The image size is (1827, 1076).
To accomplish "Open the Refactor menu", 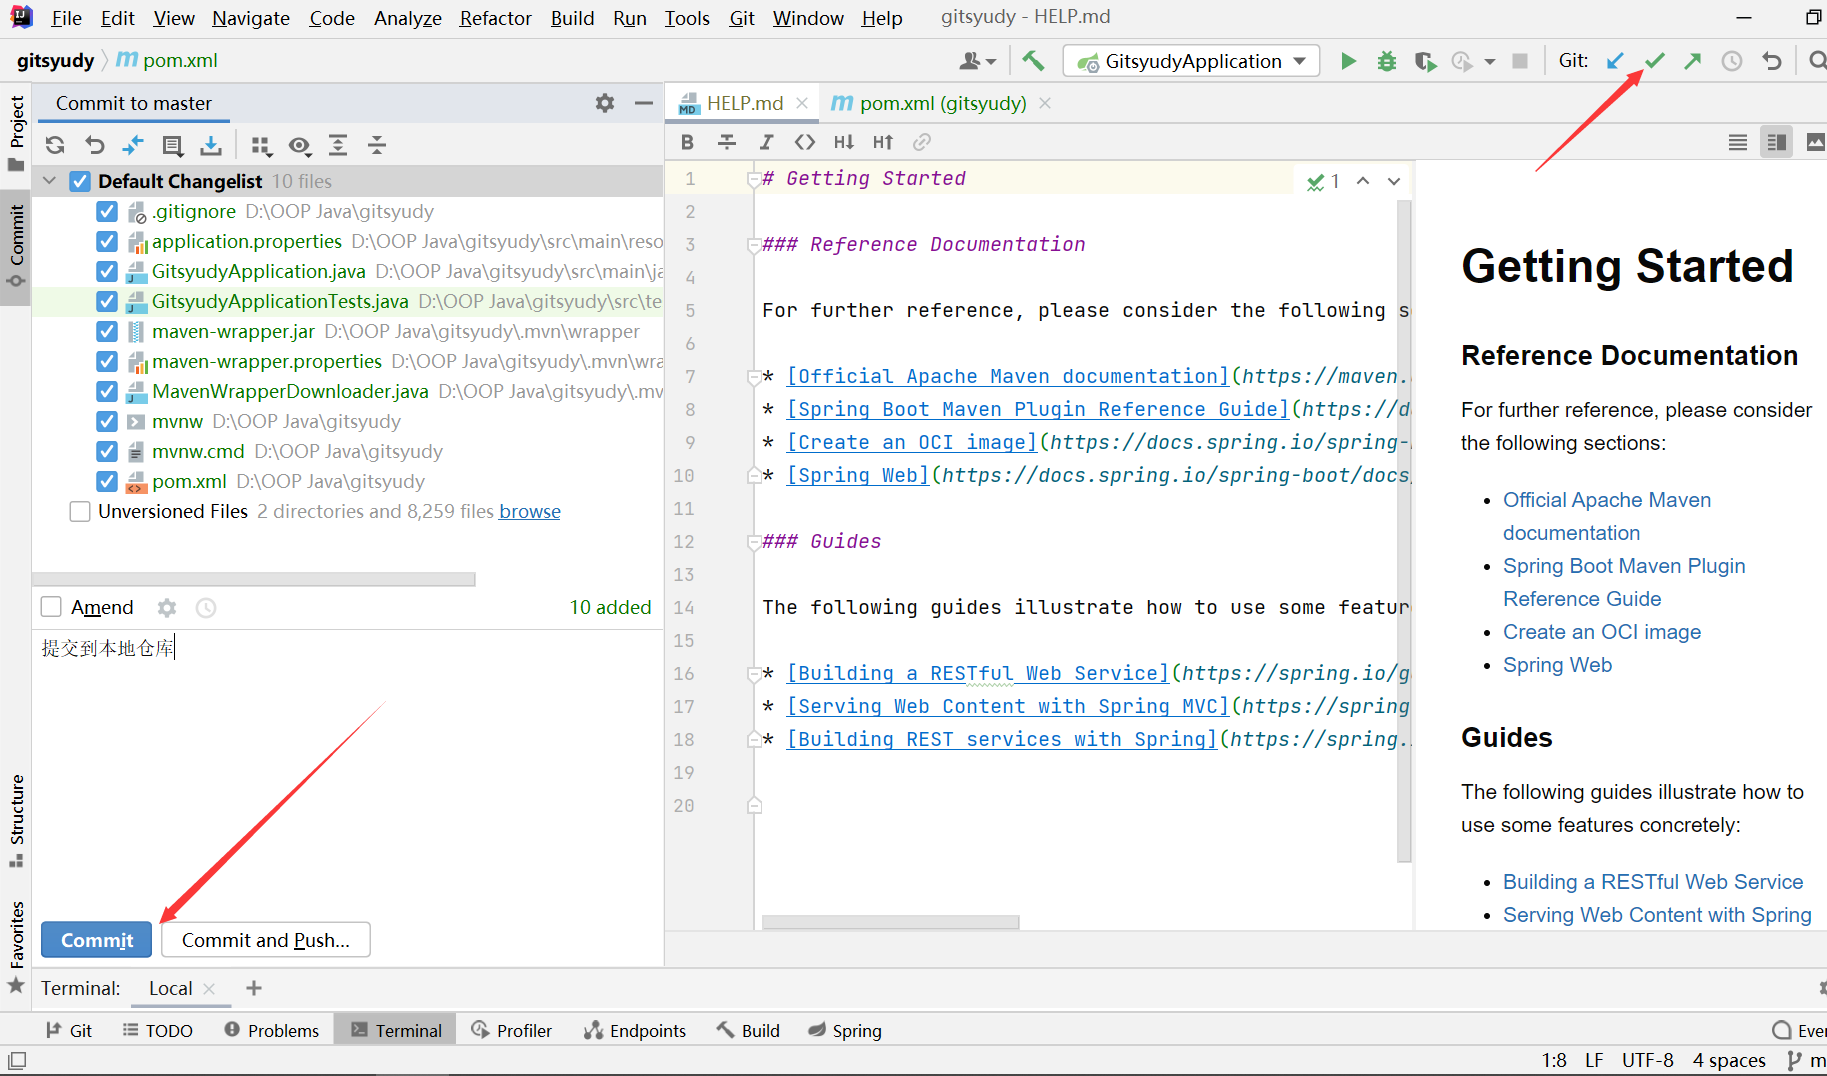I will pyautogui.click(x=495, y=18).
